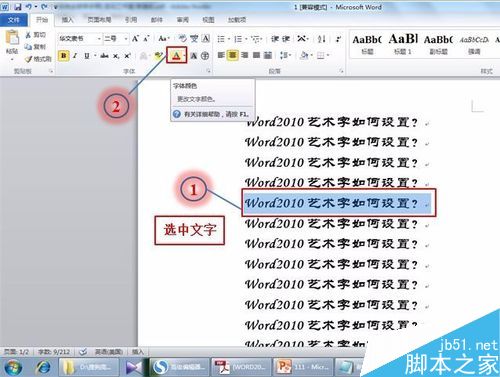Open the PDF reader taskbar item
Image resolution: width=500 pixels, height=377 pixels.
click(241, 367)
